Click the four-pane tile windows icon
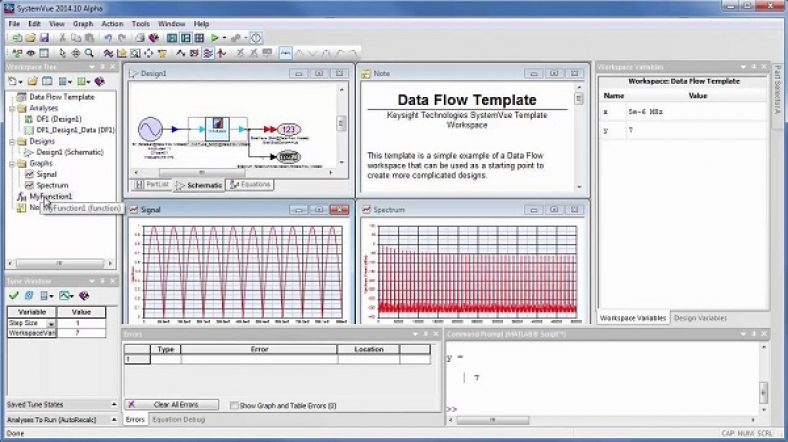 [x=200, y=38]
